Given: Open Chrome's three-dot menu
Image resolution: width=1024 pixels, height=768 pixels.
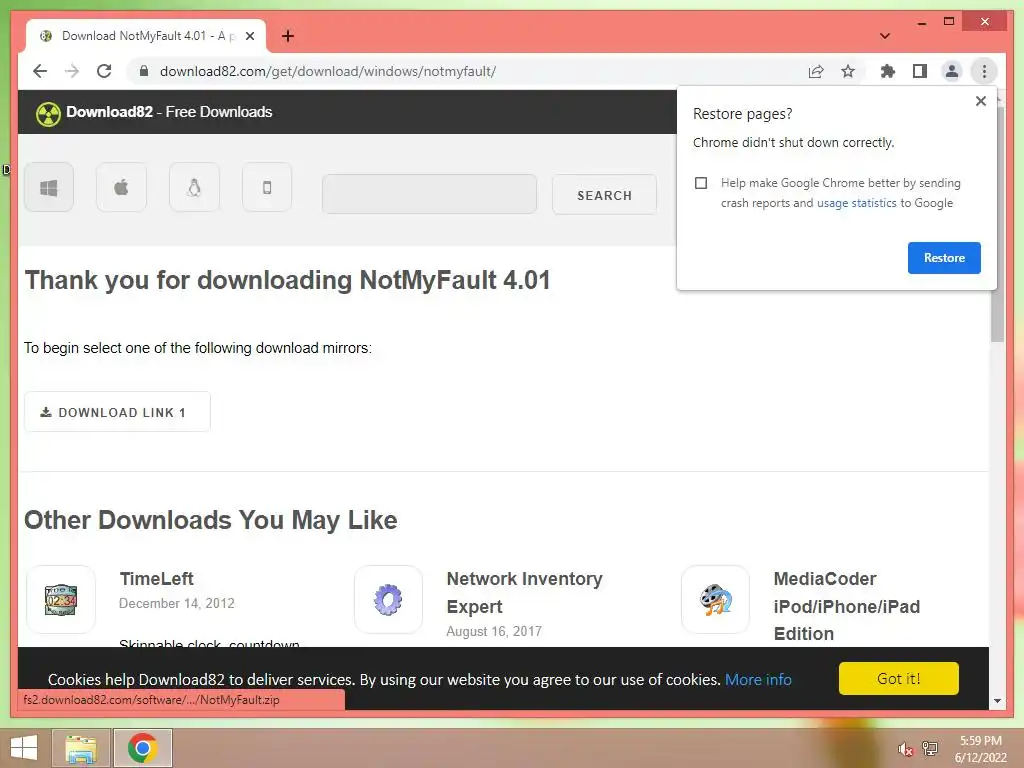Looking at the screenshot, I should [x=984, y=71].
